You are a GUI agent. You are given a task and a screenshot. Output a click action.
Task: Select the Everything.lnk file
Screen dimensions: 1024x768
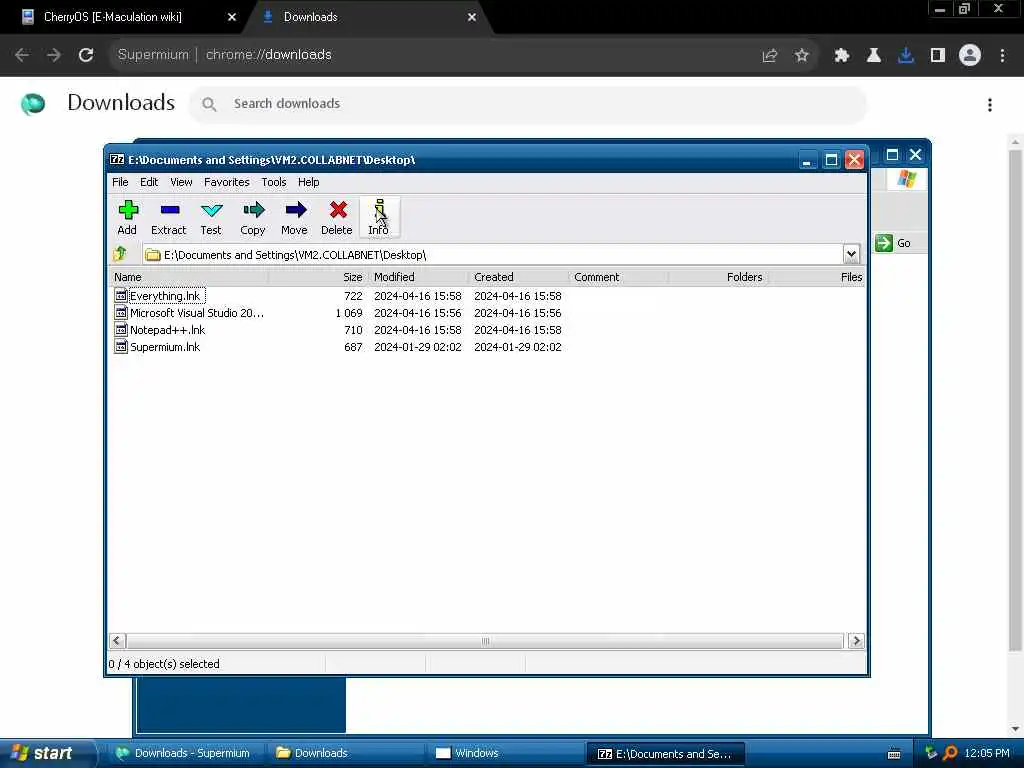tap(165, 296)
